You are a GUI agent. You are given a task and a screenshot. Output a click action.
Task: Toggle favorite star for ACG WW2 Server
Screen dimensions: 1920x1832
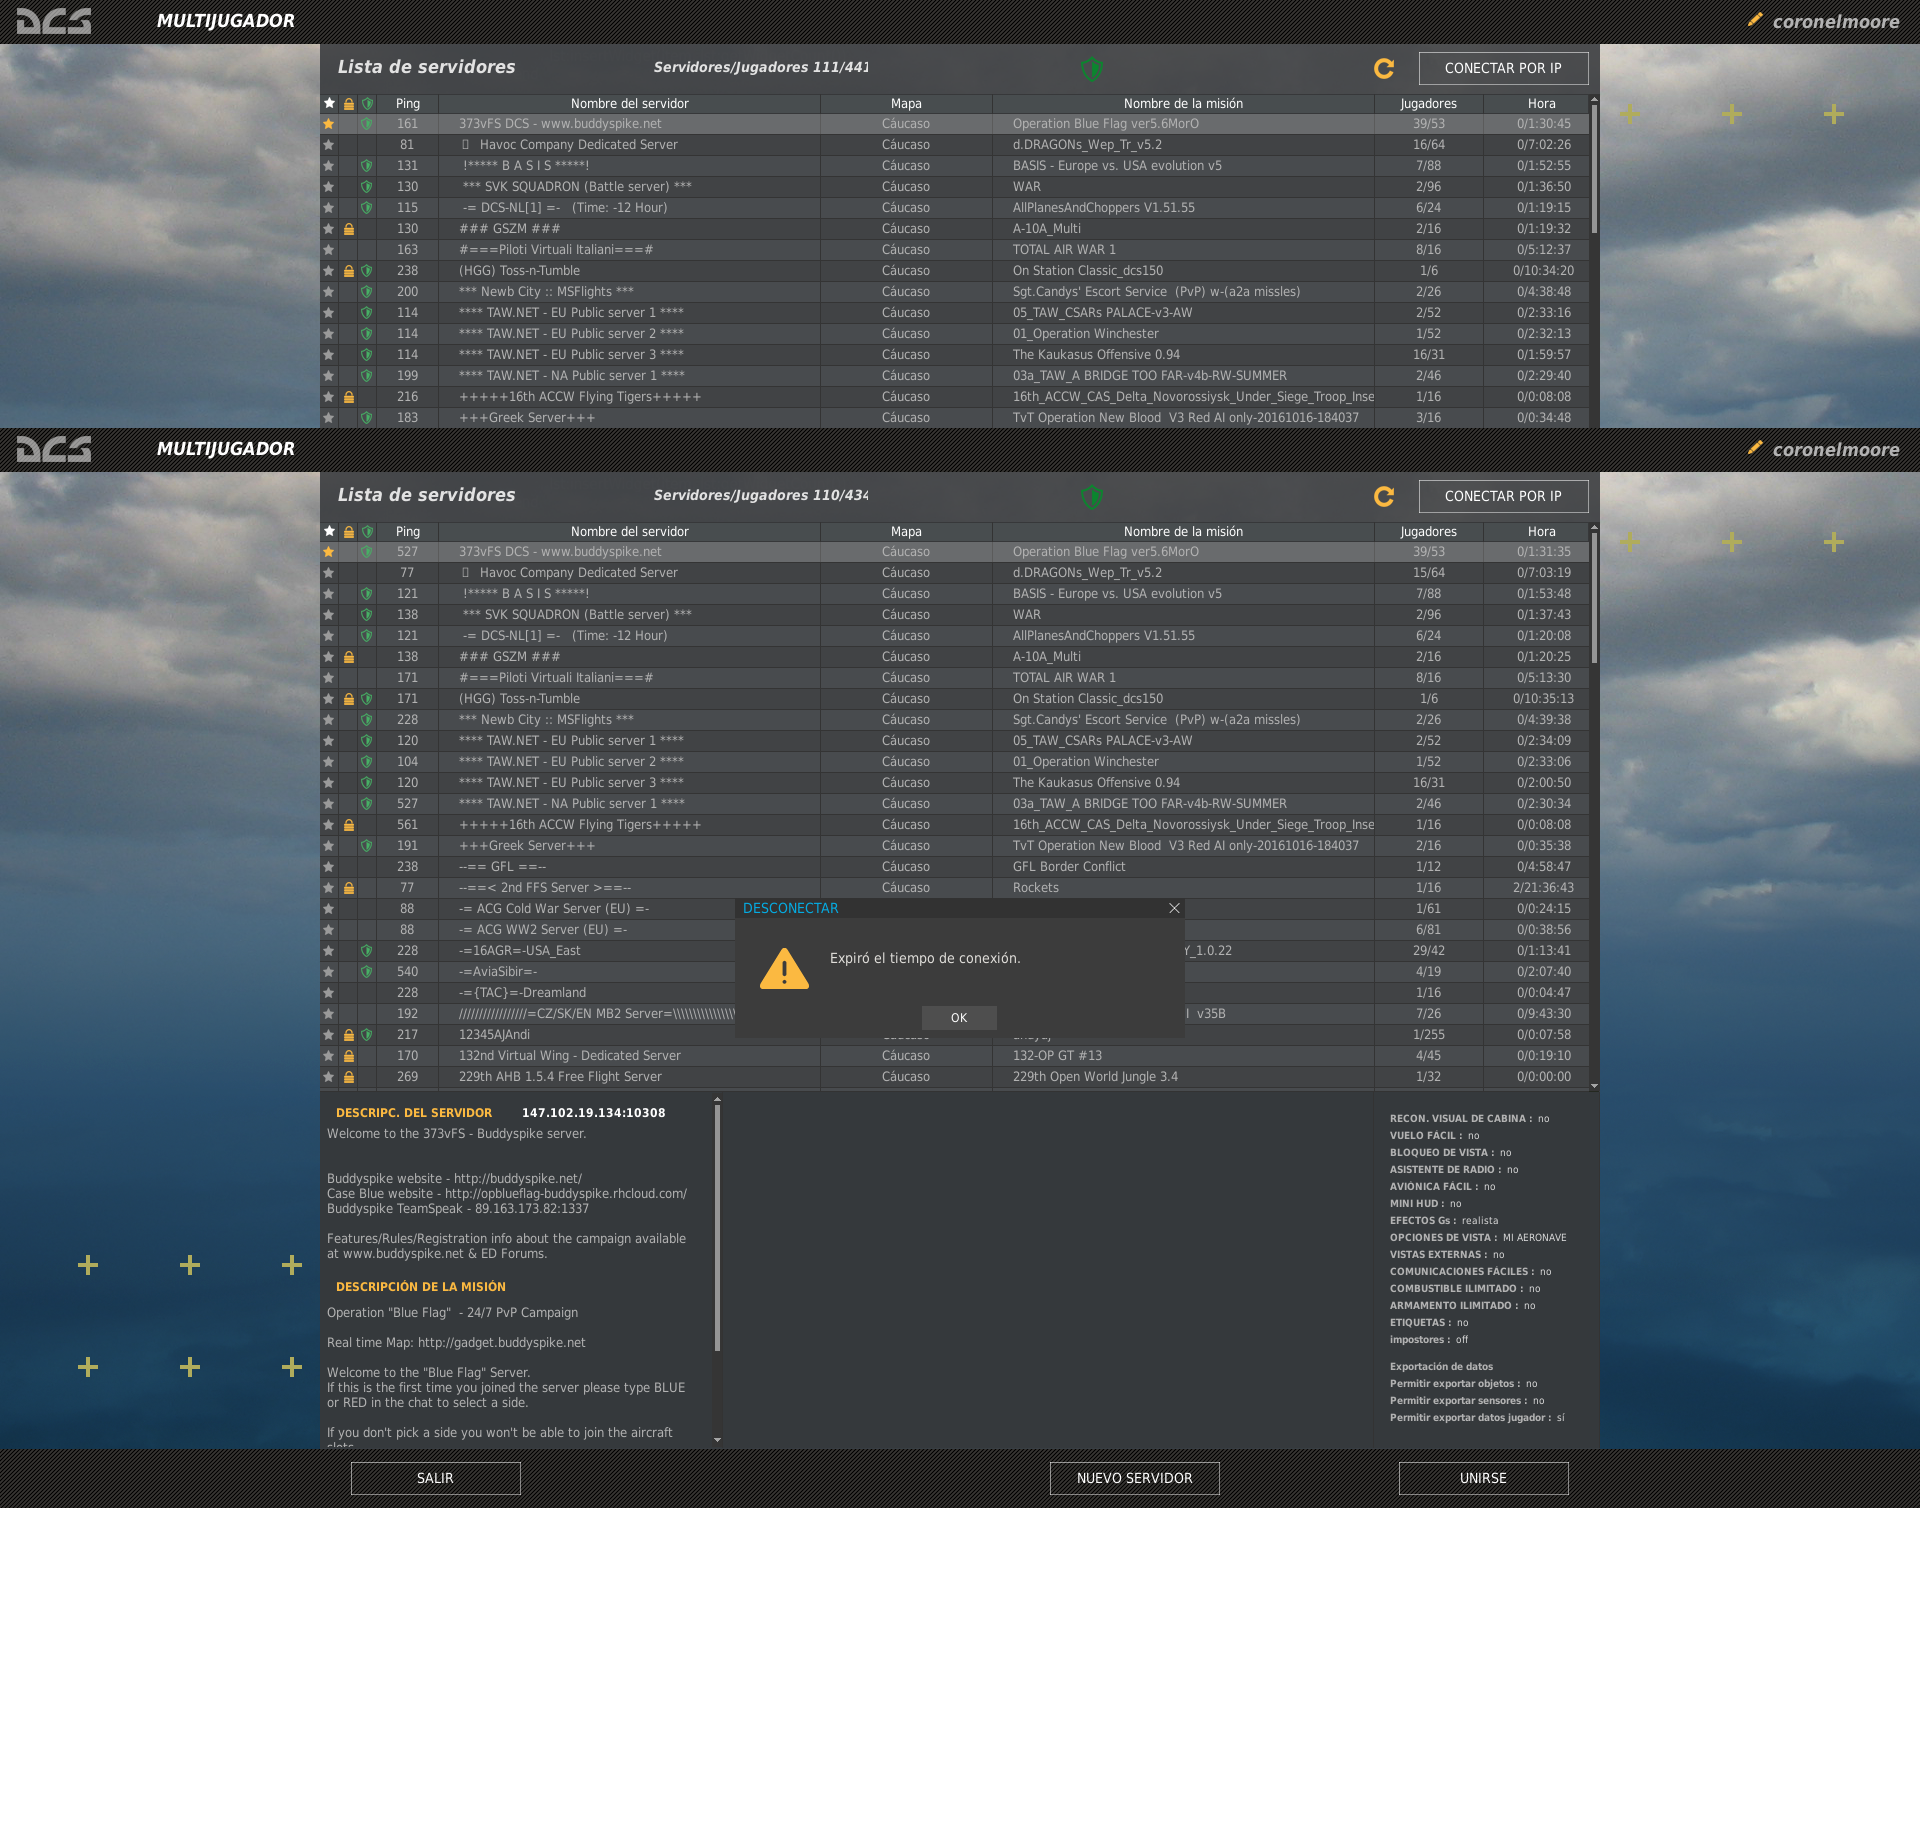pos(328,930)
